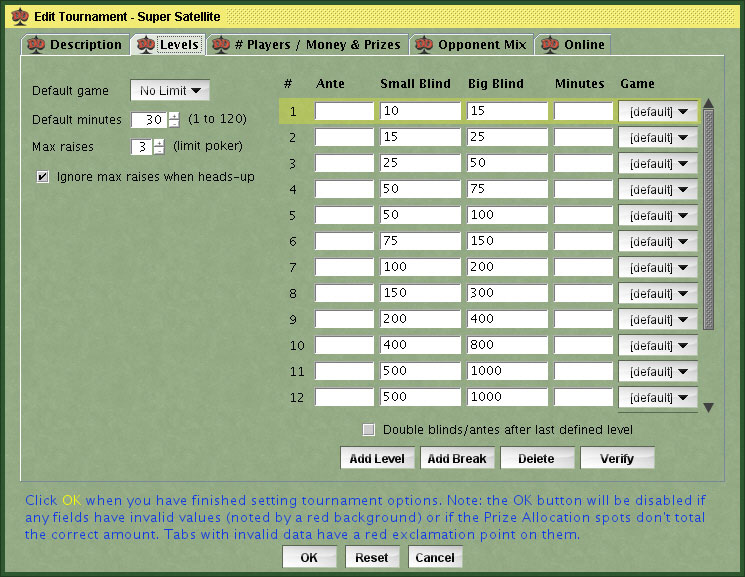Decrease Default minutes with down spinner arrow
The height and width of the screenshot is (577, 745).
tap(173, 124)
